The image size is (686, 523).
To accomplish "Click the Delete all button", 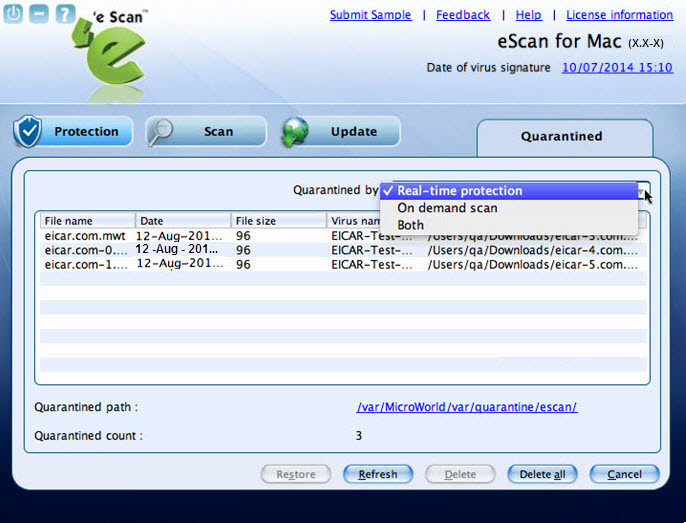I will coord(542,474).
